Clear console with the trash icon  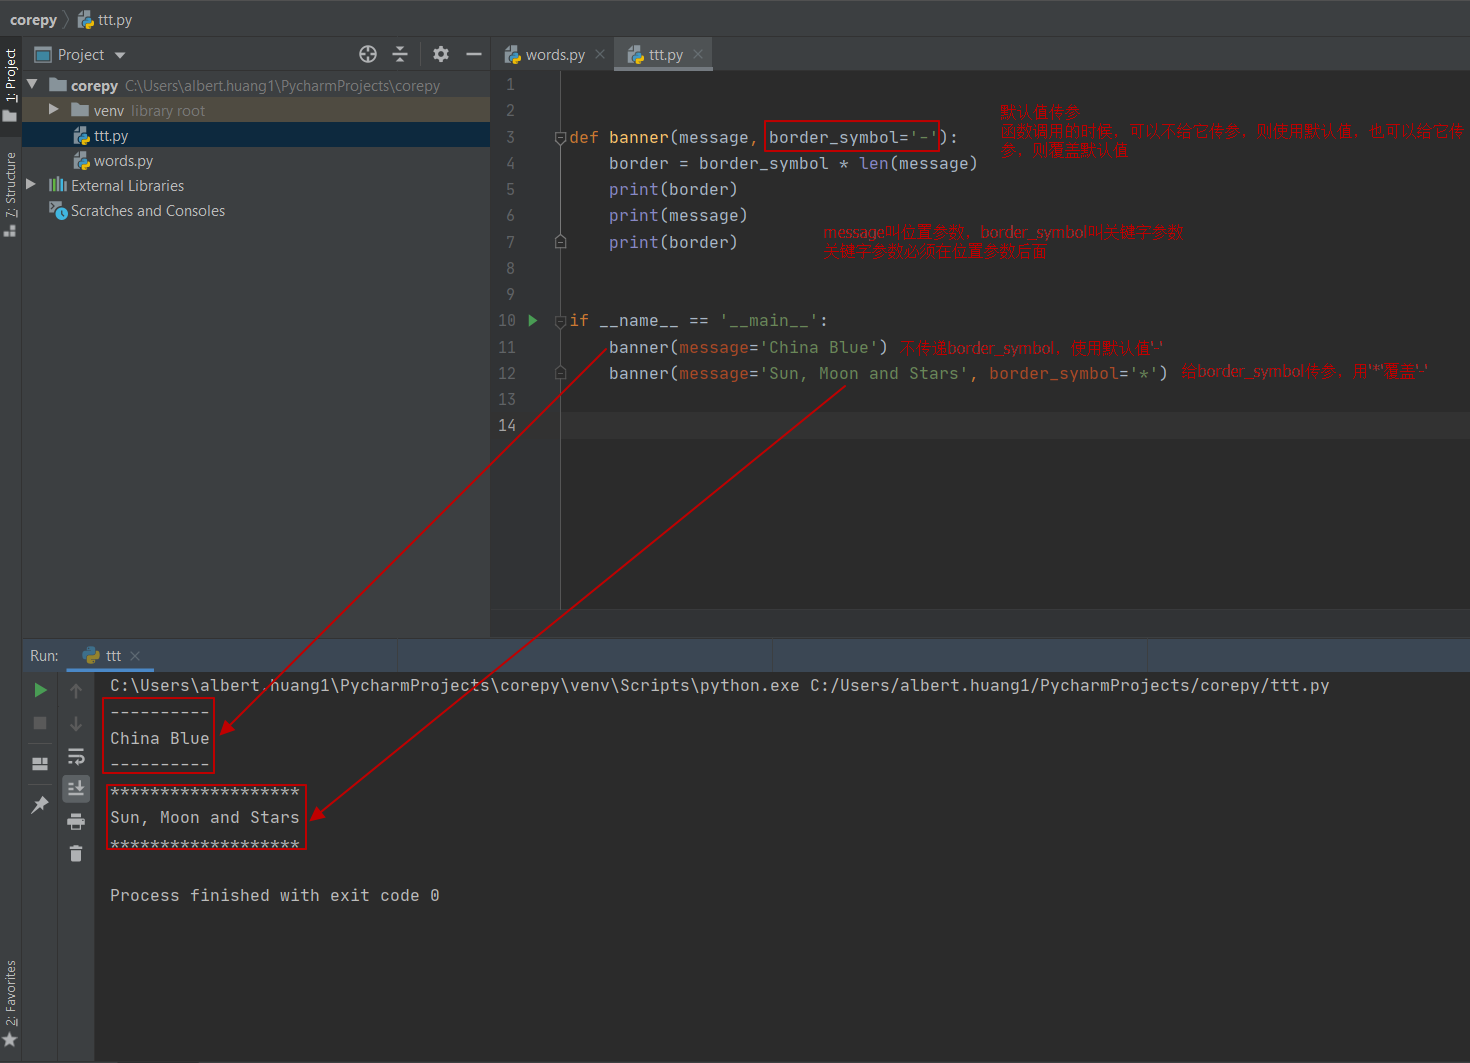click(76, 853)
